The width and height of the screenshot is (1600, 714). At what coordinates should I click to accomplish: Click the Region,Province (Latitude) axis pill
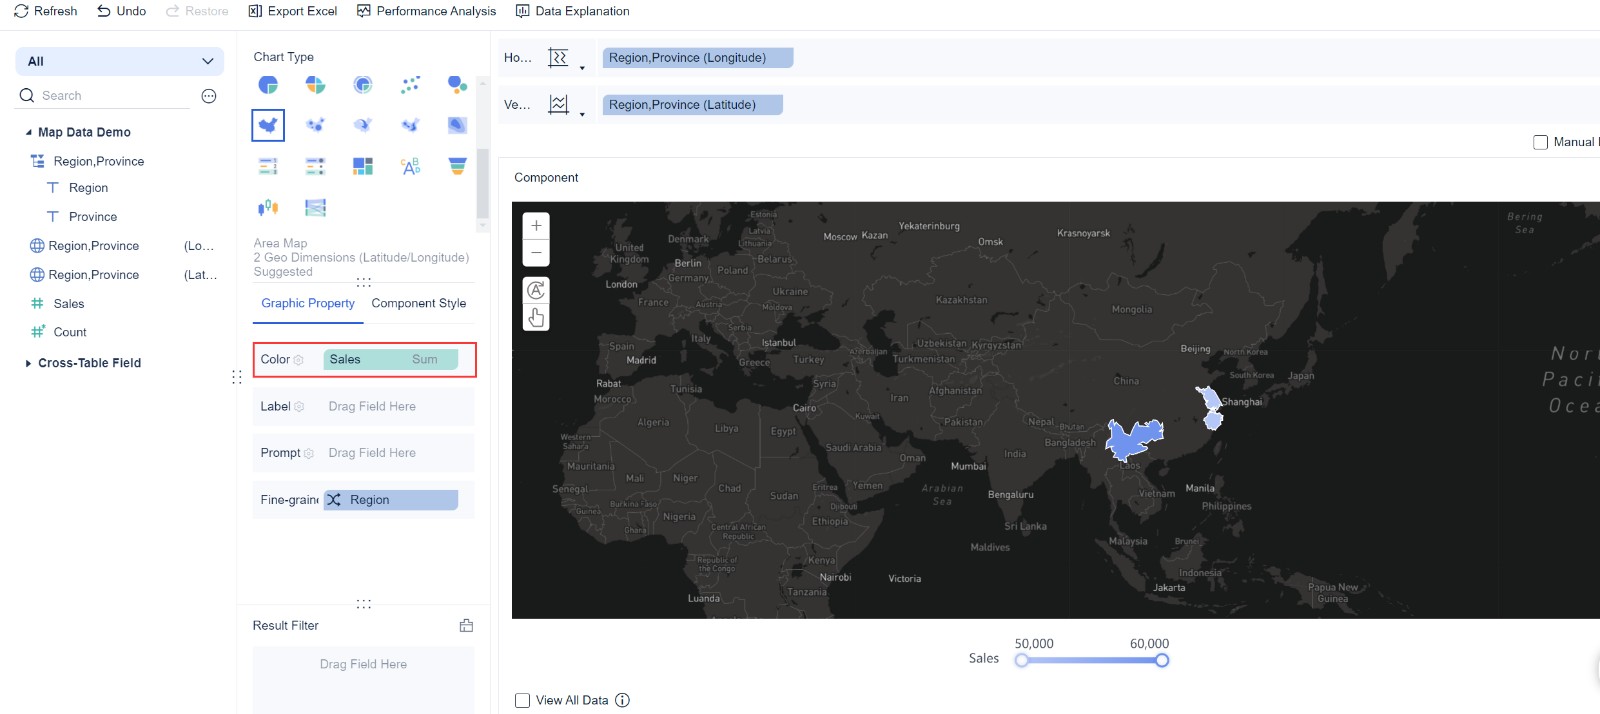(692, 105)
